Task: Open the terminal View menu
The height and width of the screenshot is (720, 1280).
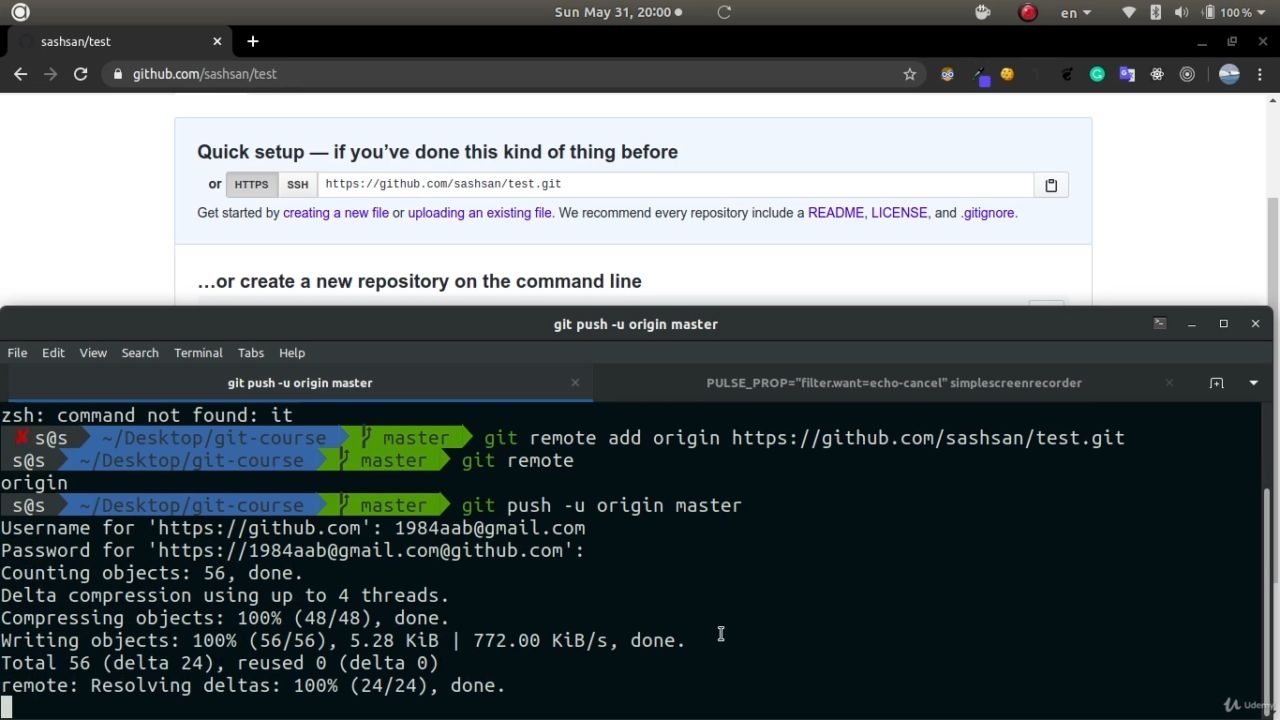Action: click(x=93, y=353)
